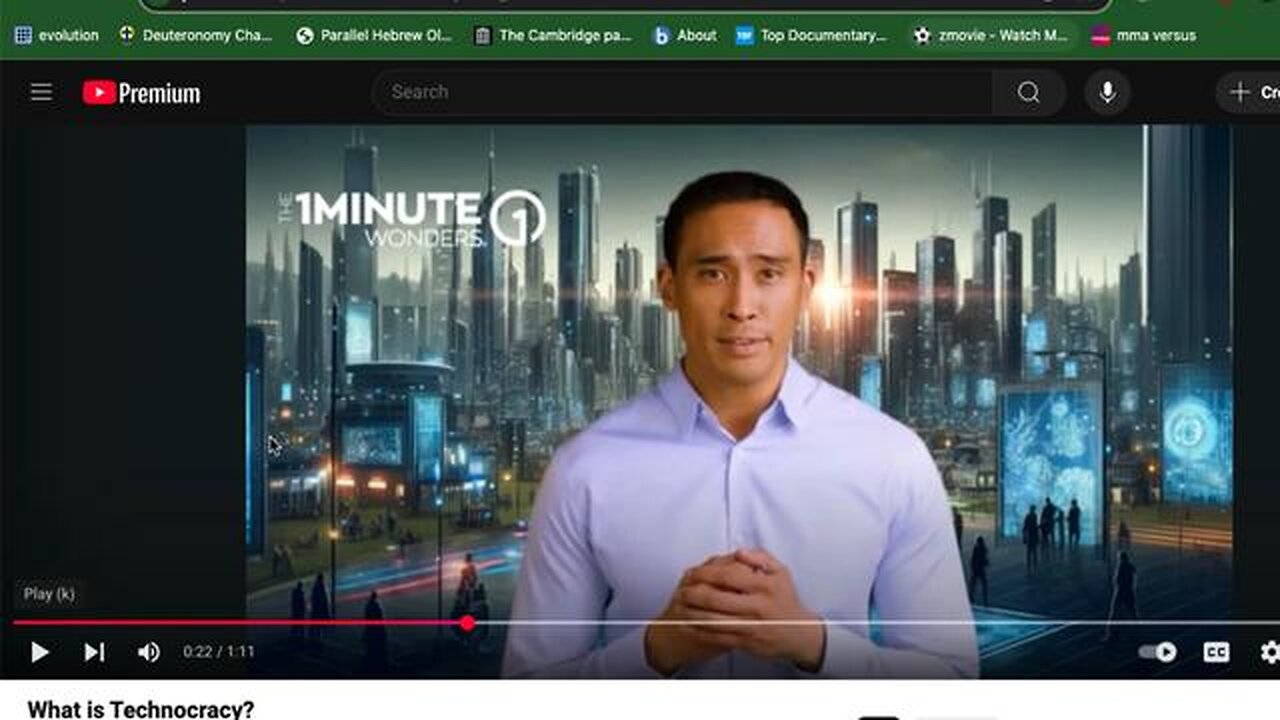Screen dimensions: 1280x720
Task: Open the Deuteronomy Cha... bookmark
Action: click(x=195, y=35)
